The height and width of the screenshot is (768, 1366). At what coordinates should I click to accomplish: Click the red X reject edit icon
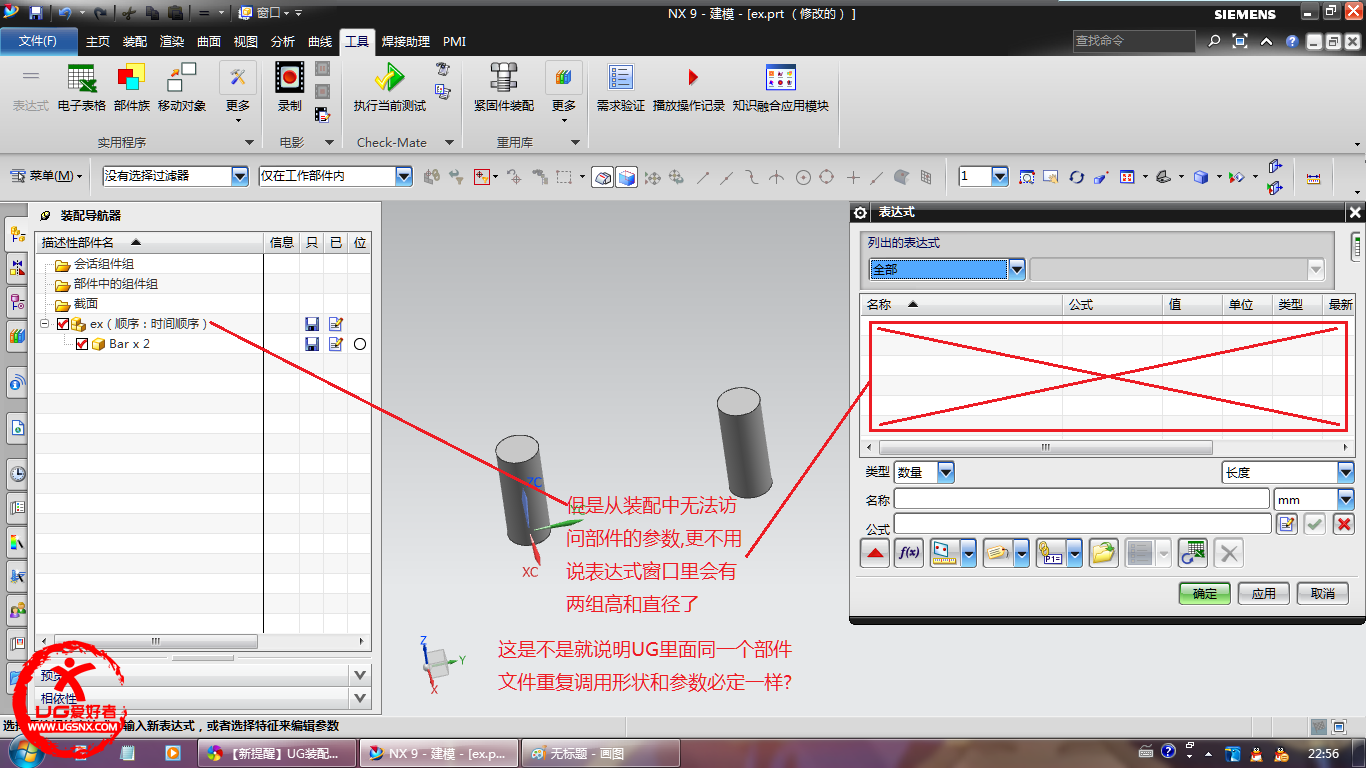pyautogui.click(x=1344, y=524)
